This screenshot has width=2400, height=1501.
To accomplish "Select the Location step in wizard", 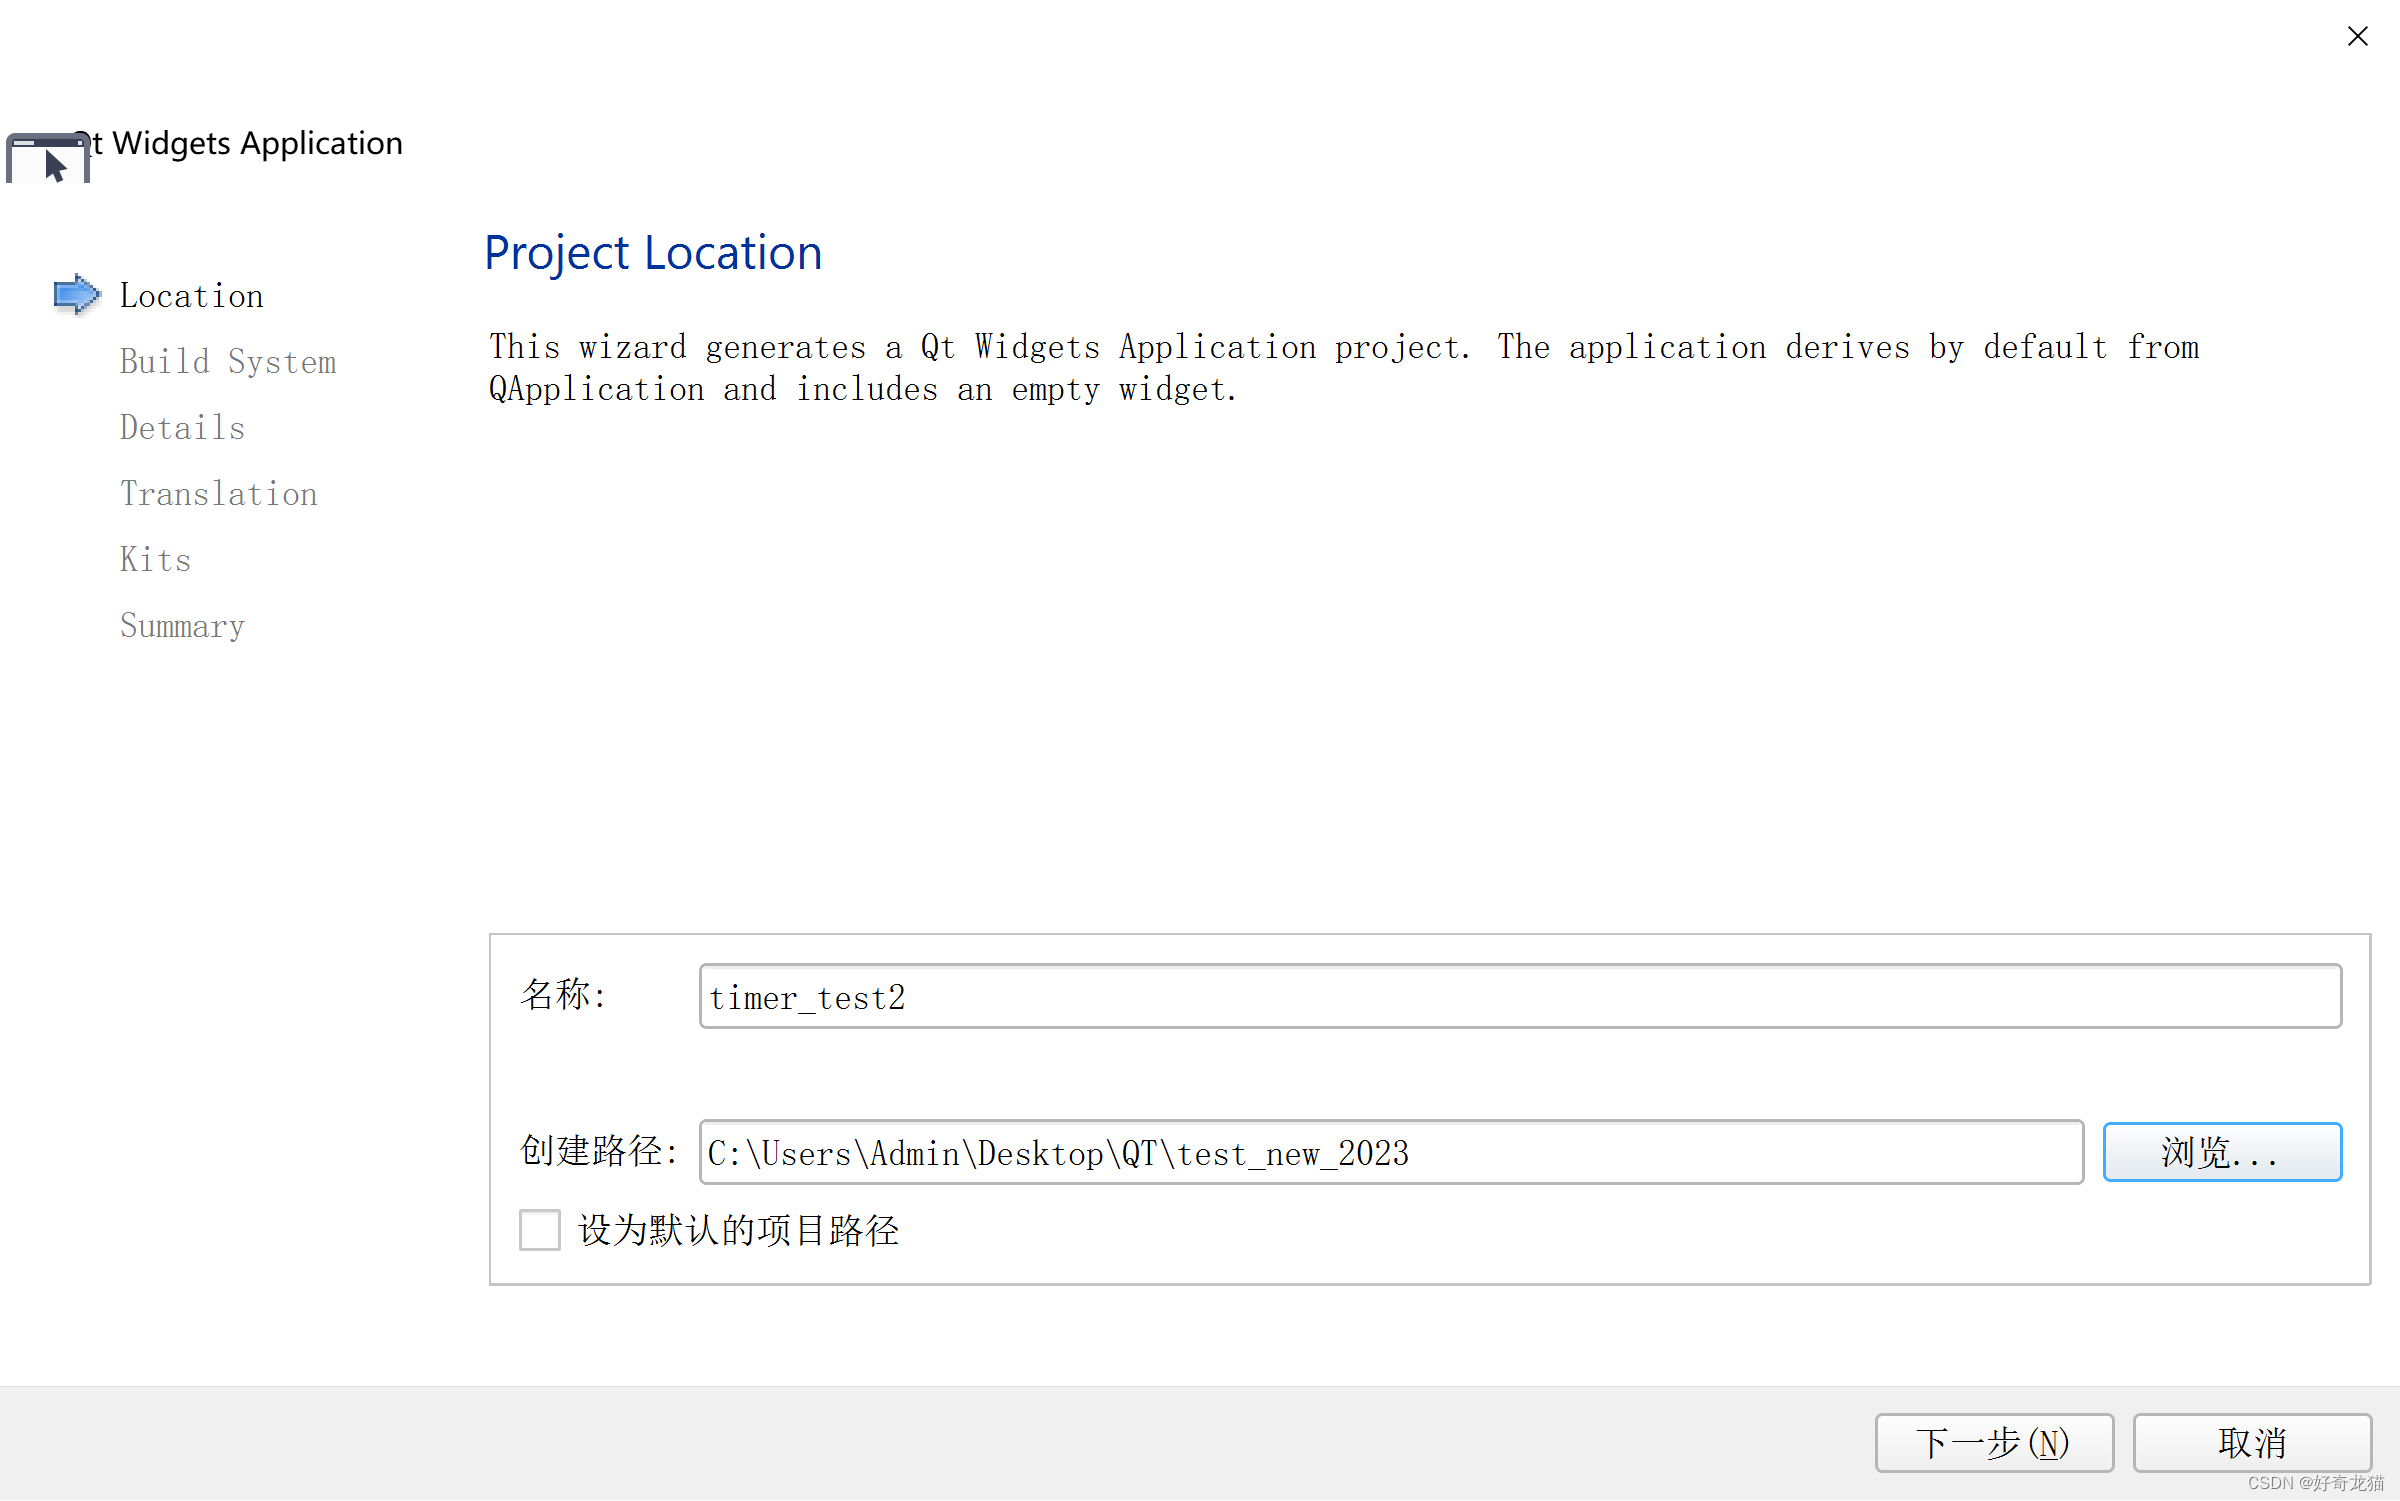I will pos(190,294).
